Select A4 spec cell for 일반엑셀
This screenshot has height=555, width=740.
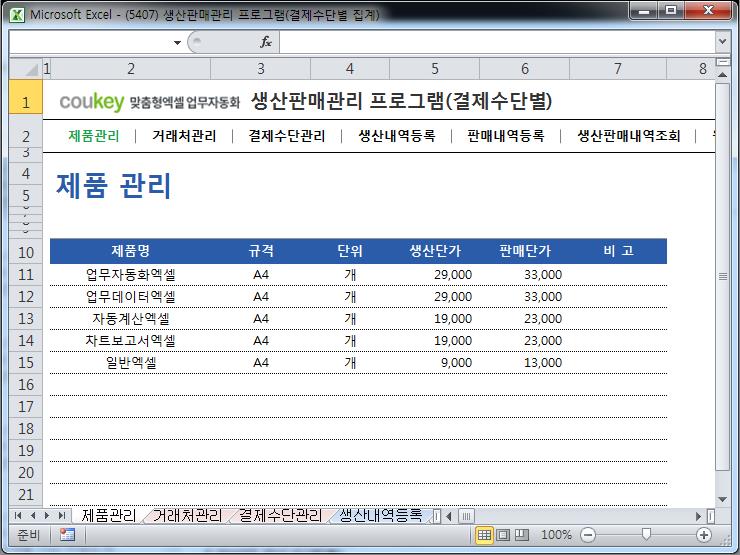coord(261,363)
